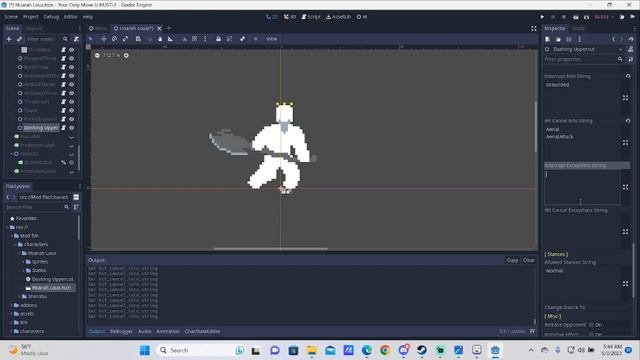Switch to the Animation bottom panel

pos(167,331)
